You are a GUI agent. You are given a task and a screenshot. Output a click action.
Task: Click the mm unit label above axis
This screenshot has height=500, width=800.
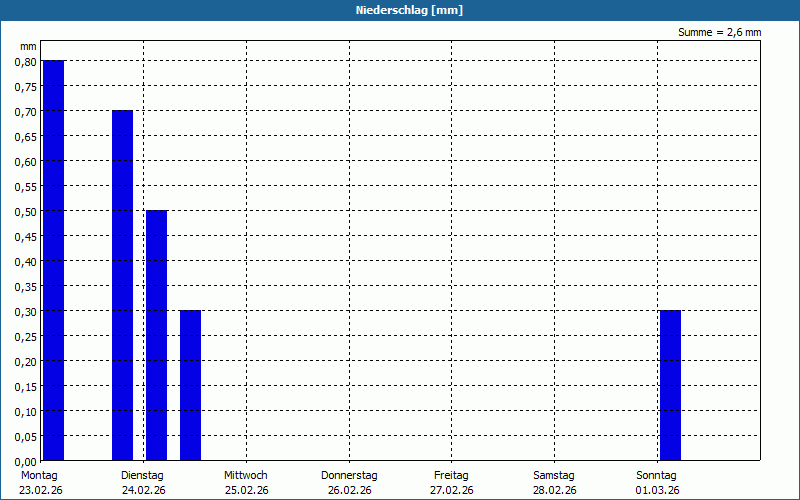point(29,46)
